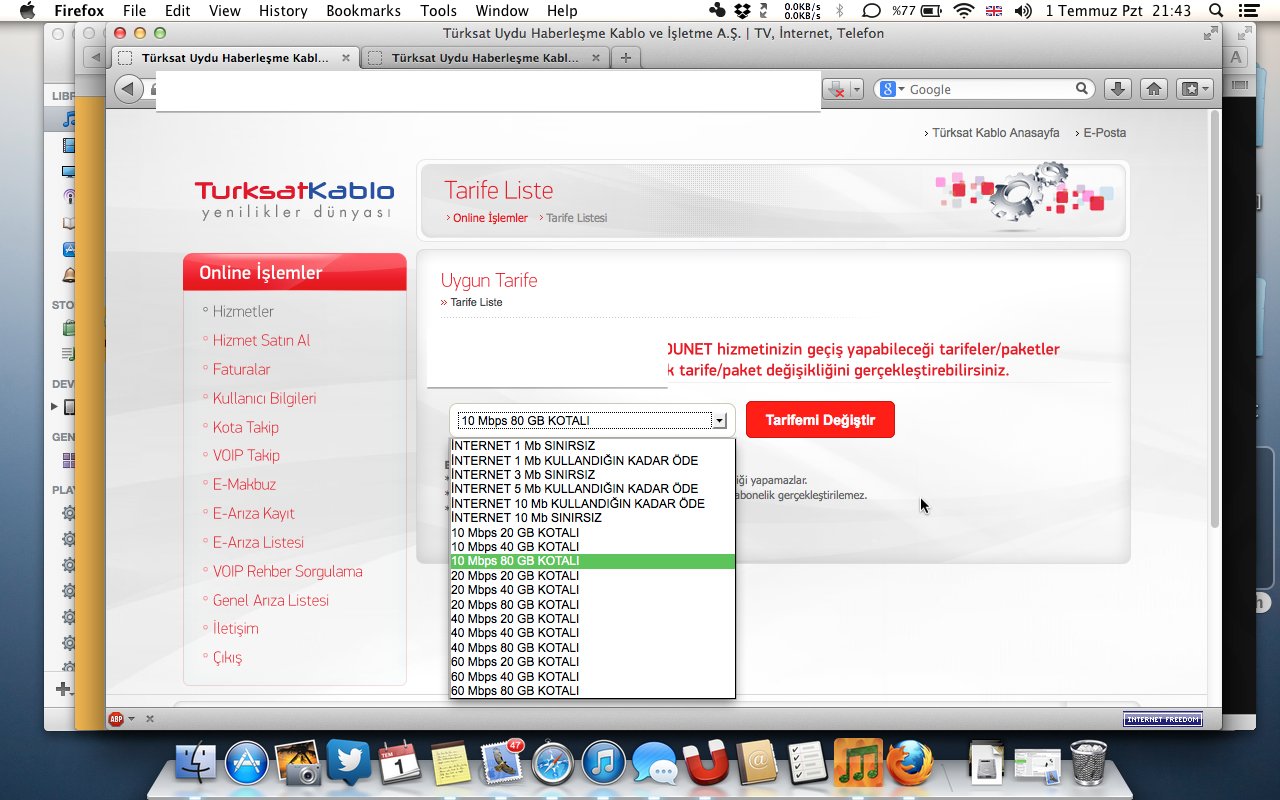Image resolution: width=1280 pixels, height=800 pixels.
Task: Click the Tarifemi Değiştir button
Action: click(x=820, y=420)
